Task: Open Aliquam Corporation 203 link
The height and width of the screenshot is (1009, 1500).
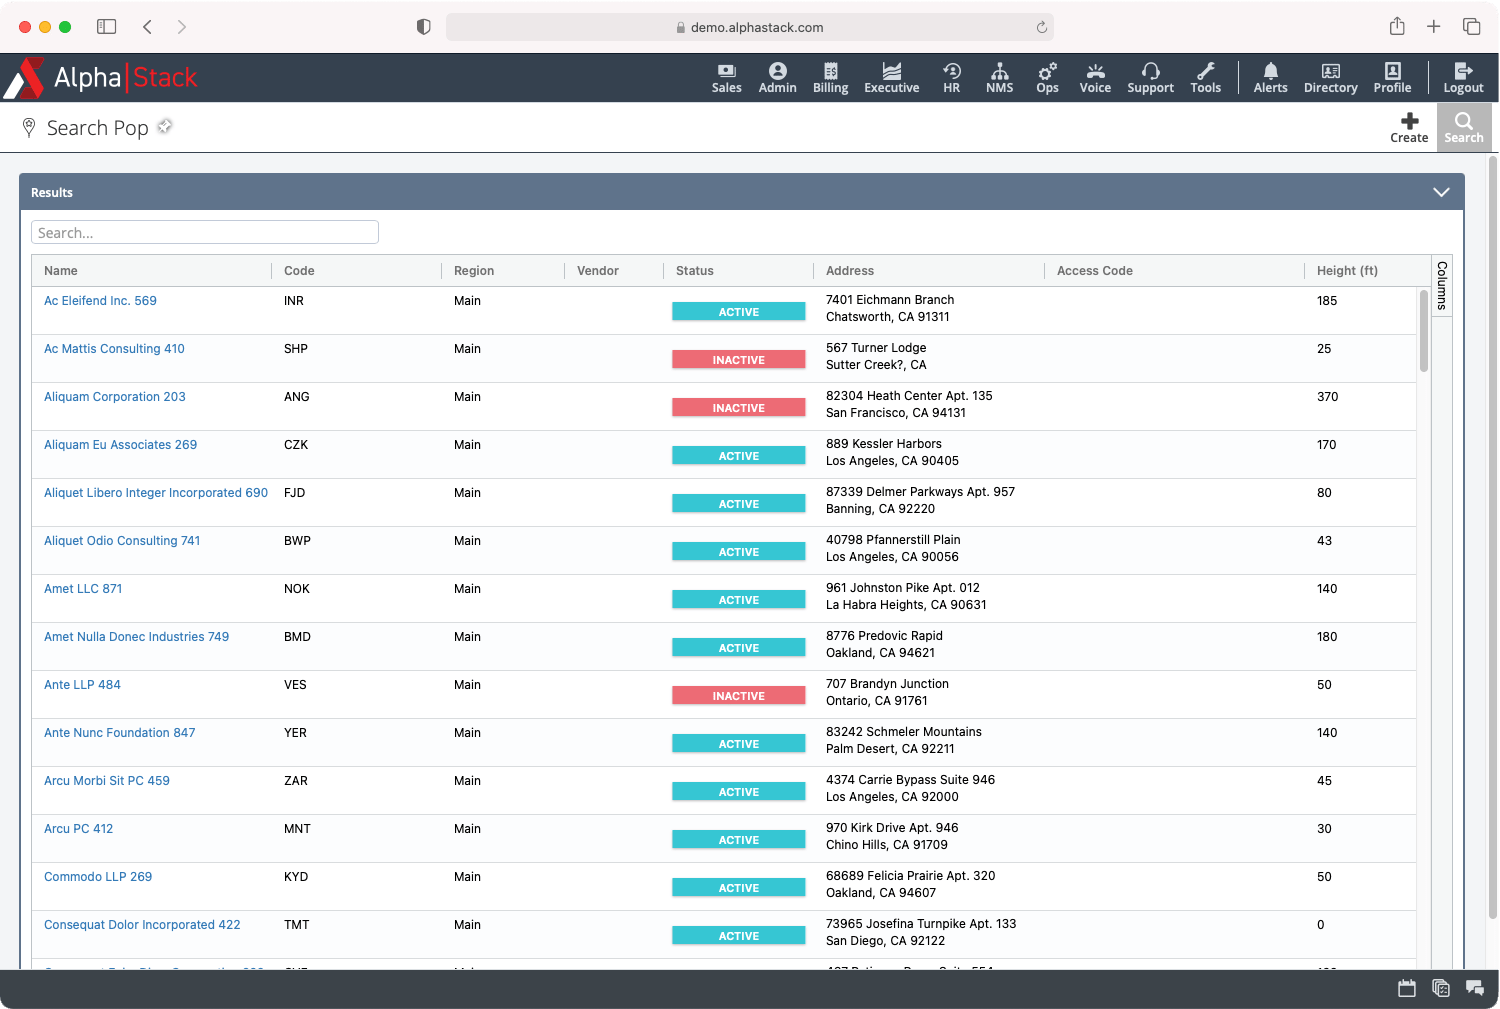Action: point(115,397)
